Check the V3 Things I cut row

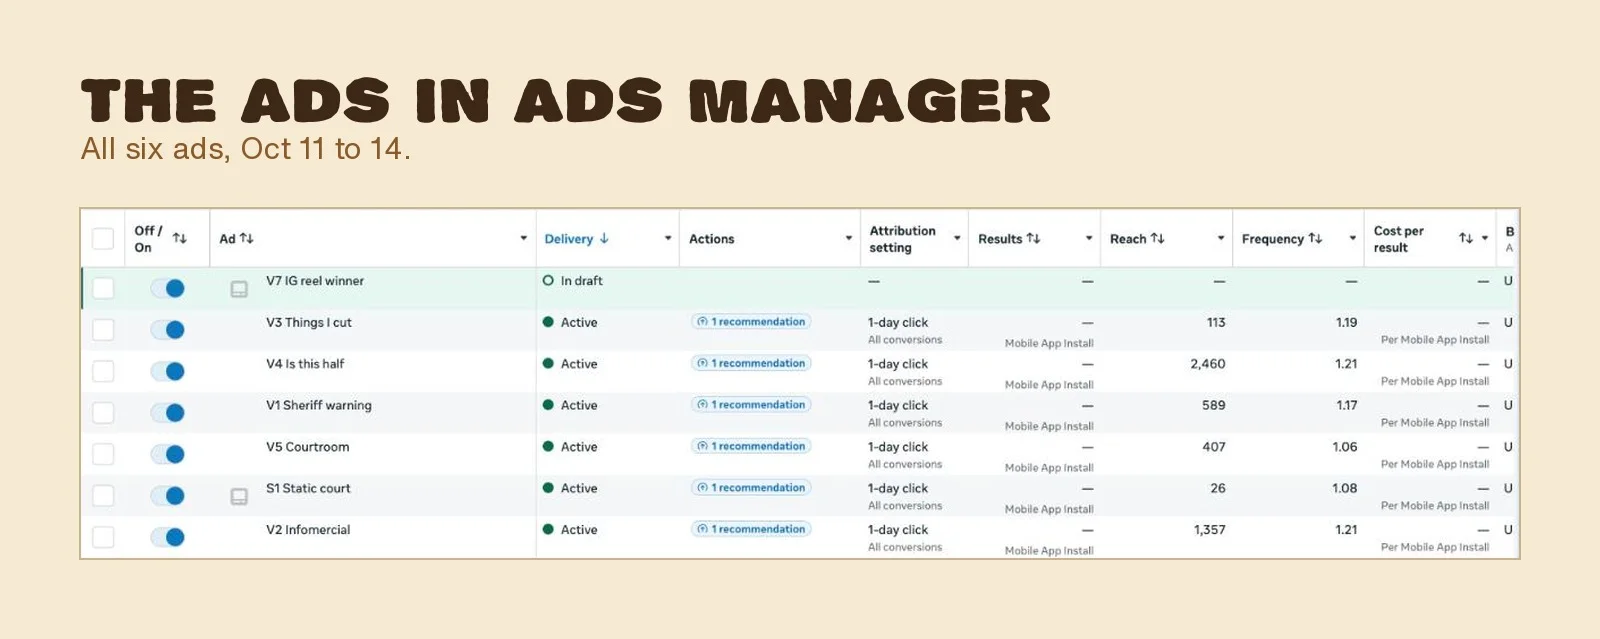coord(103,329)
